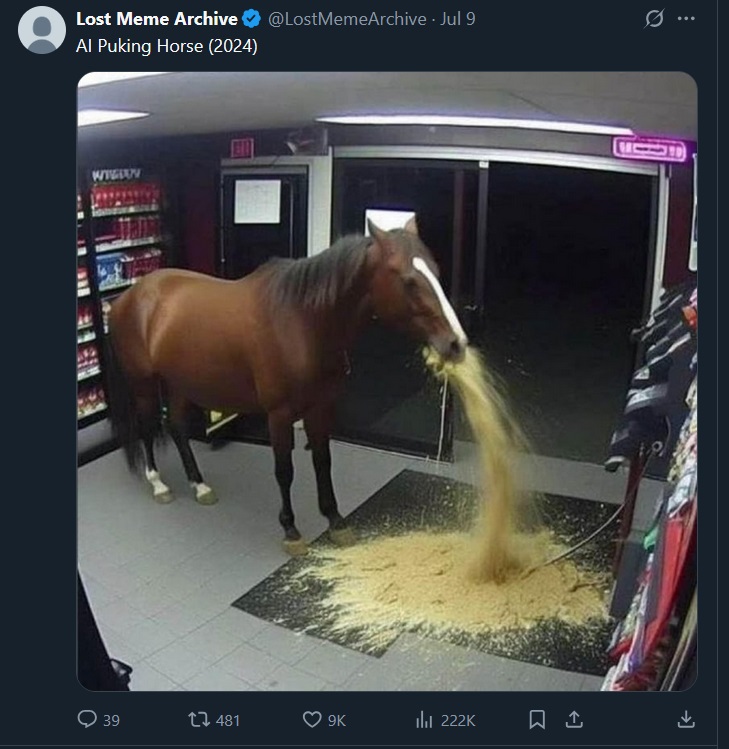Click the Grok slashed-circle icon

point(654,19)
